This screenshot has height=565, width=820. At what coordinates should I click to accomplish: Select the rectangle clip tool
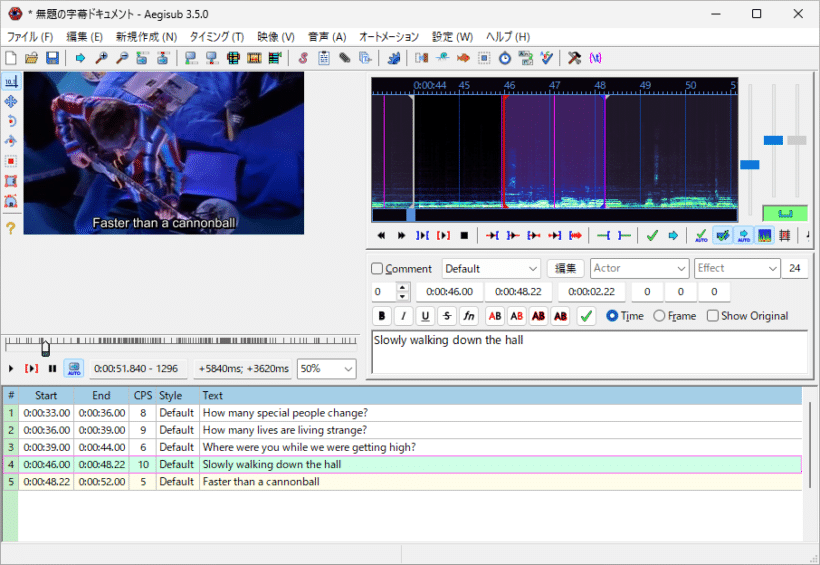tap(11, 181)
